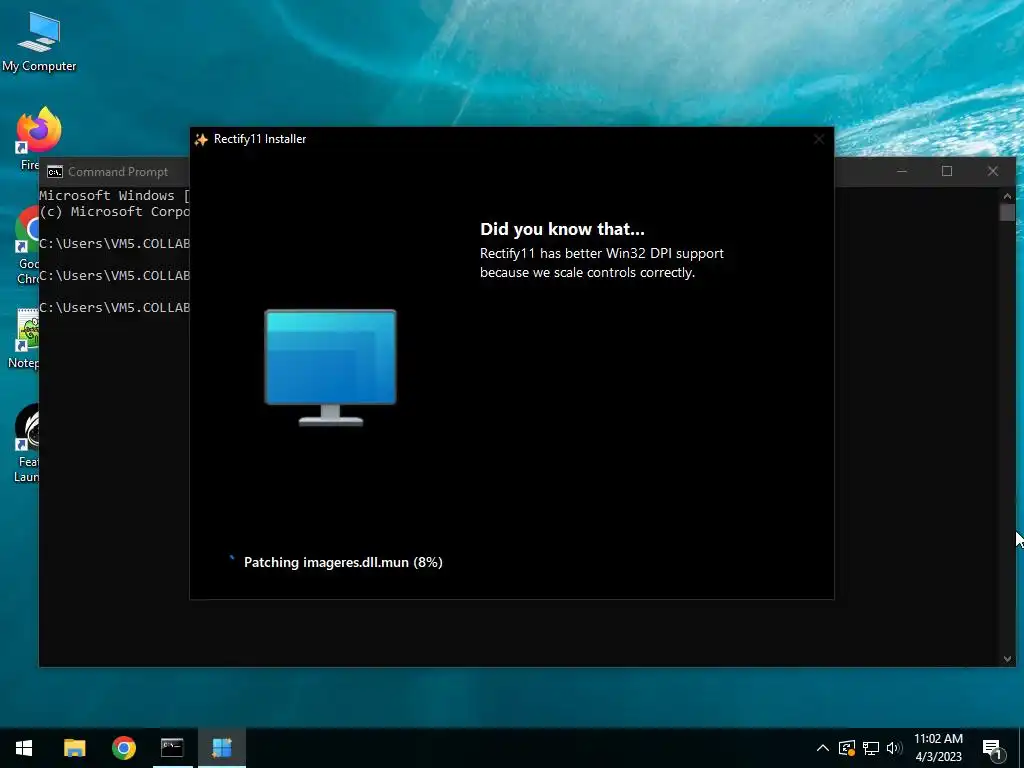Click the disabled Rectify11 Installer close button
The width and height of the screenshot is (1024, 768).
pos(819,139)
